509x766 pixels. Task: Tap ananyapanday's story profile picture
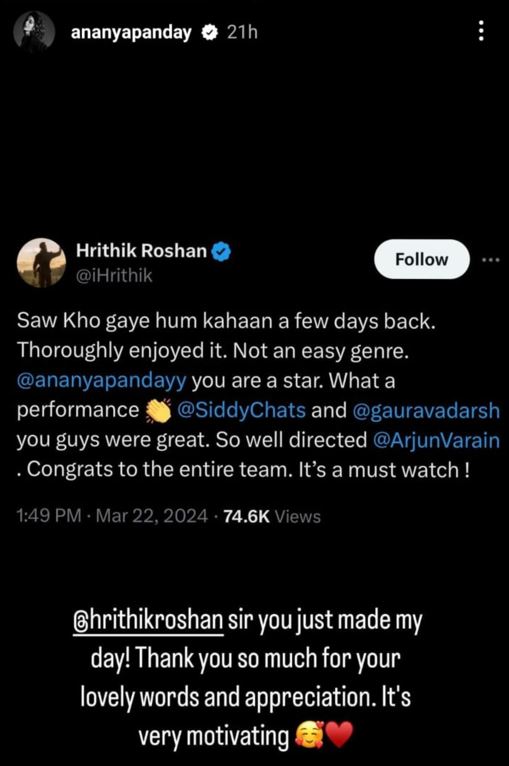pos(34,31)
